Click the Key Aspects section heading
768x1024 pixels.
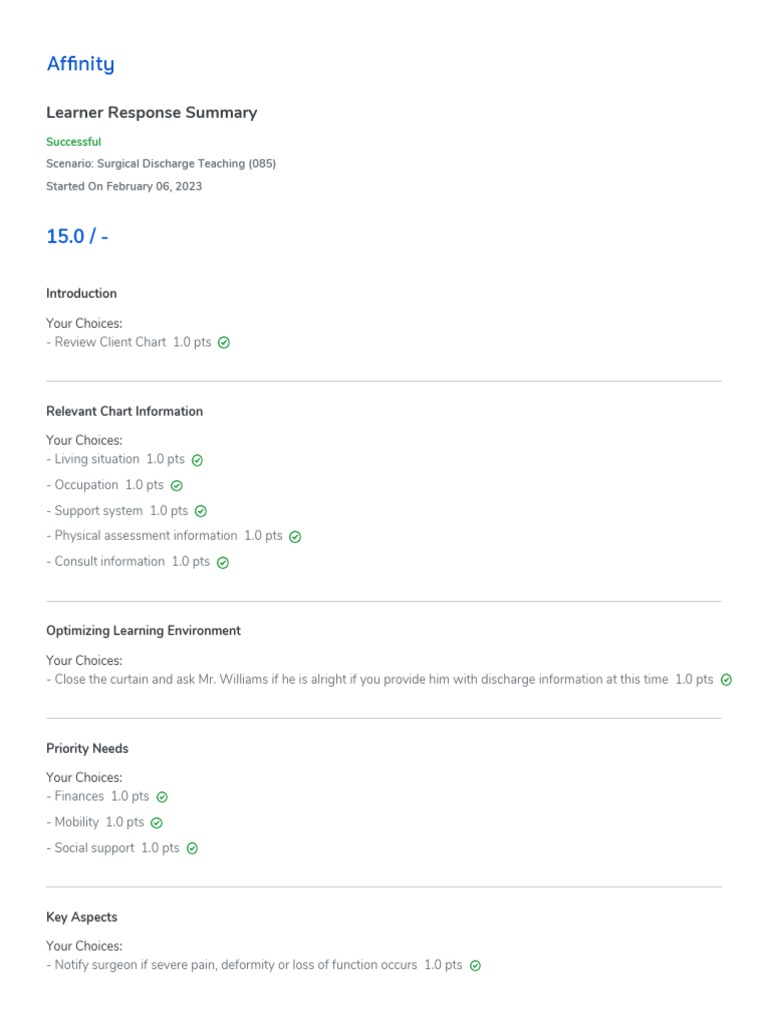(81, 917)
